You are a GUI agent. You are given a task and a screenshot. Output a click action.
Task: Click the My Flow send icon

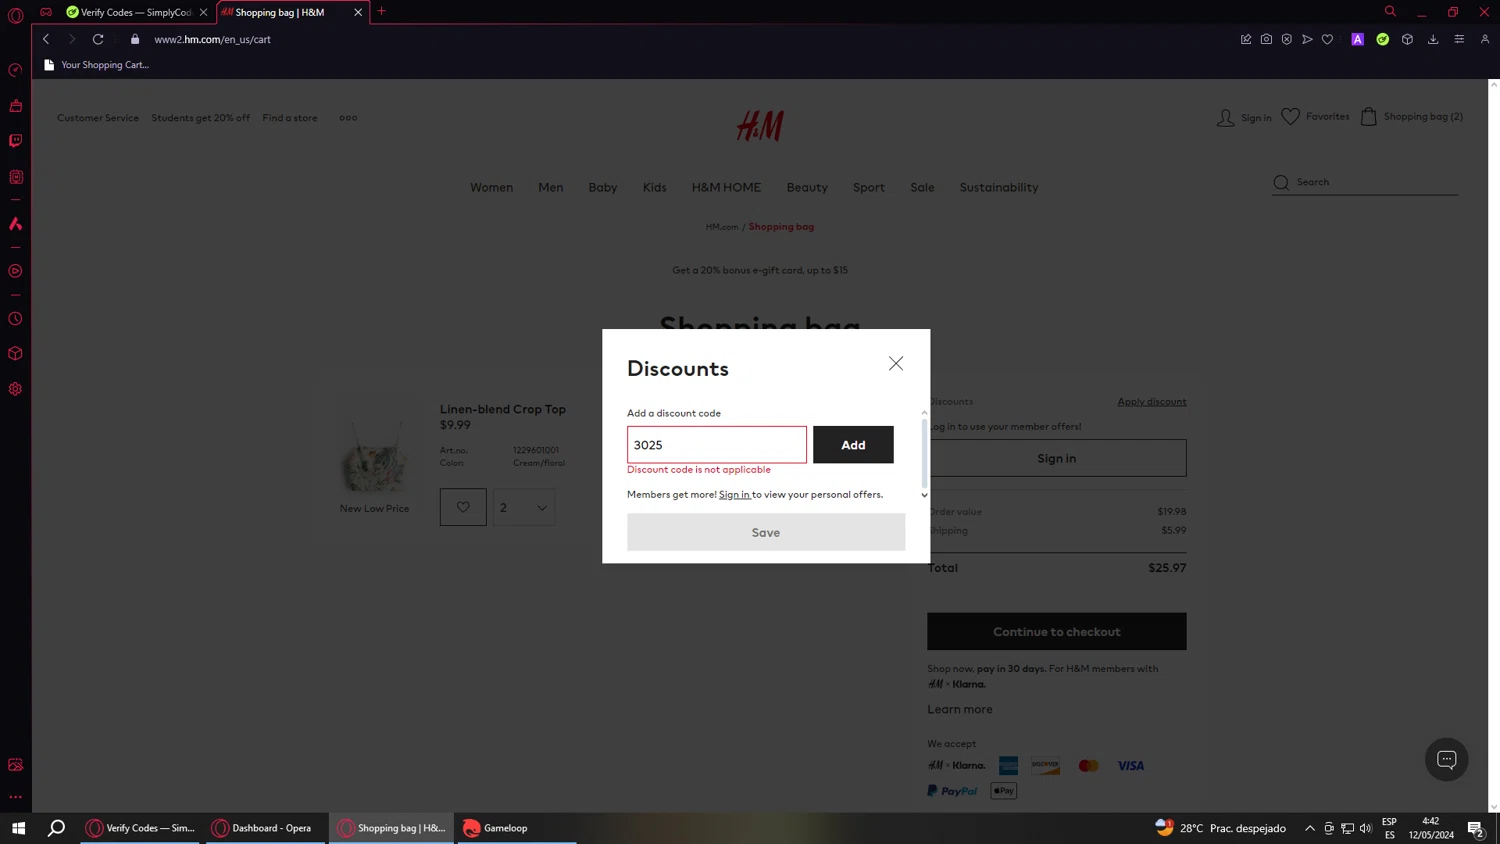[x=1307, y=39]
